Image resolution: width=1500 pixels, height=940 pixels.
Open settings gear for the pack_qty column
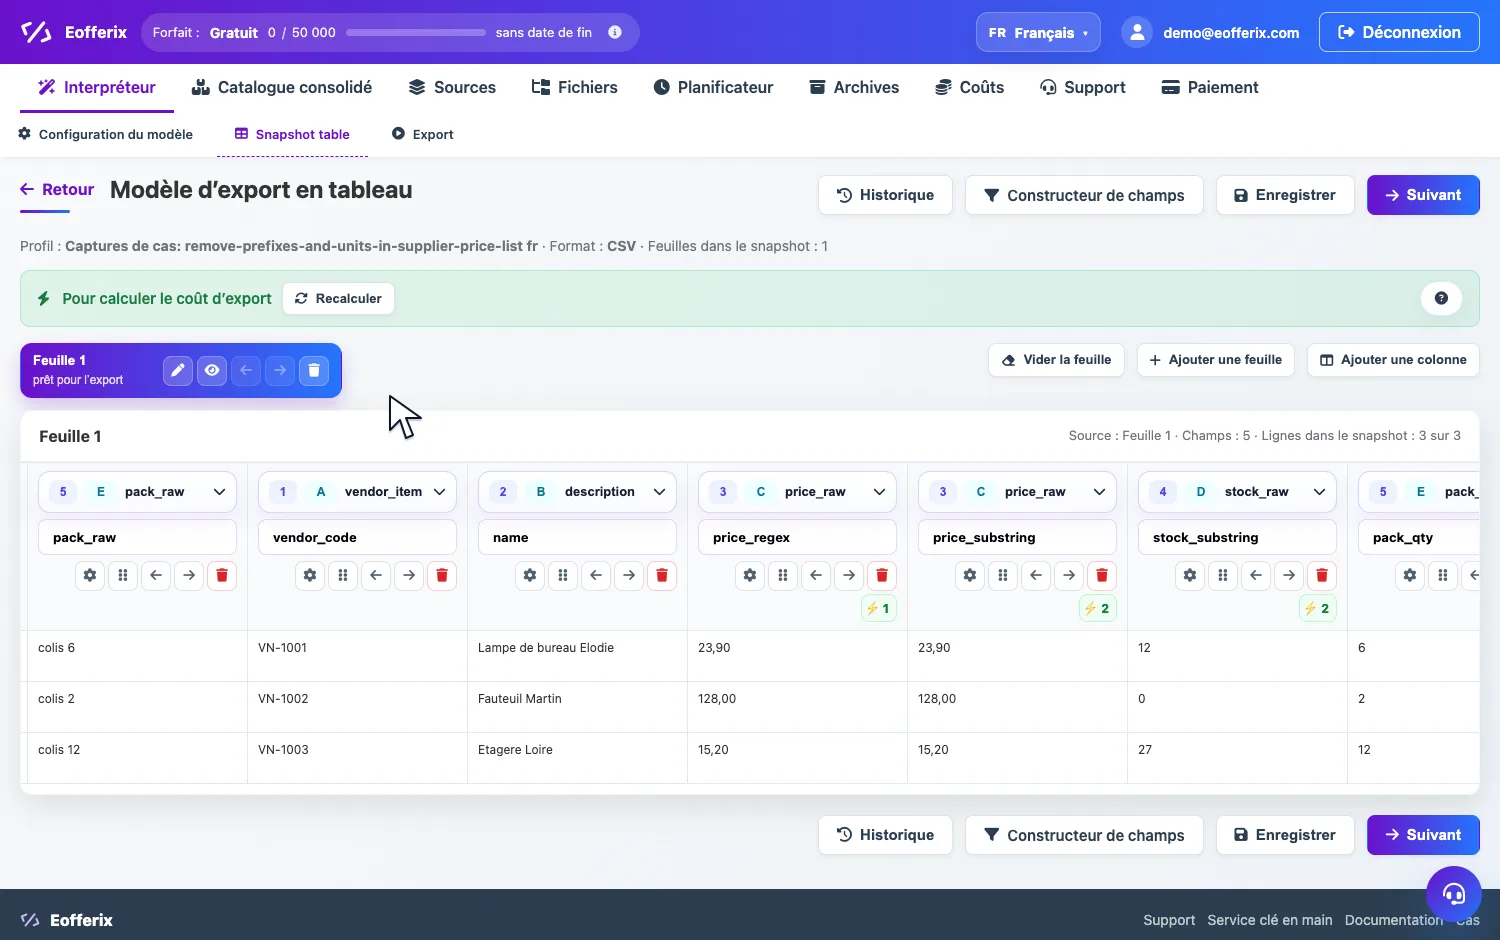click(1410, 575)
